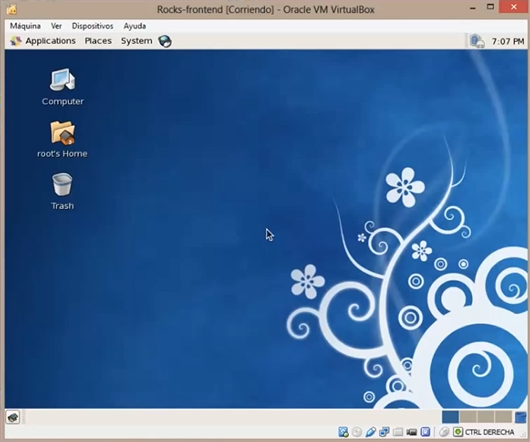Open the Dispositivos menu
The image size is (530, 442).
(92, 26)
